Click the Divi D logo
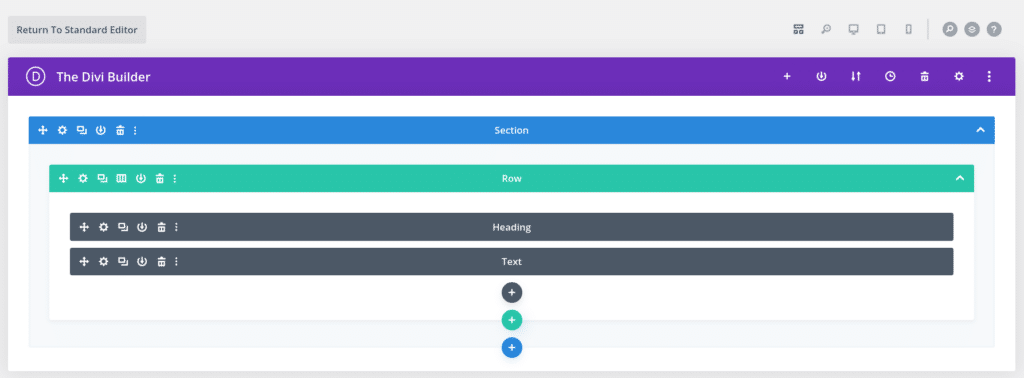This screenshot has height=378, width=1024. tap(35, 76)
